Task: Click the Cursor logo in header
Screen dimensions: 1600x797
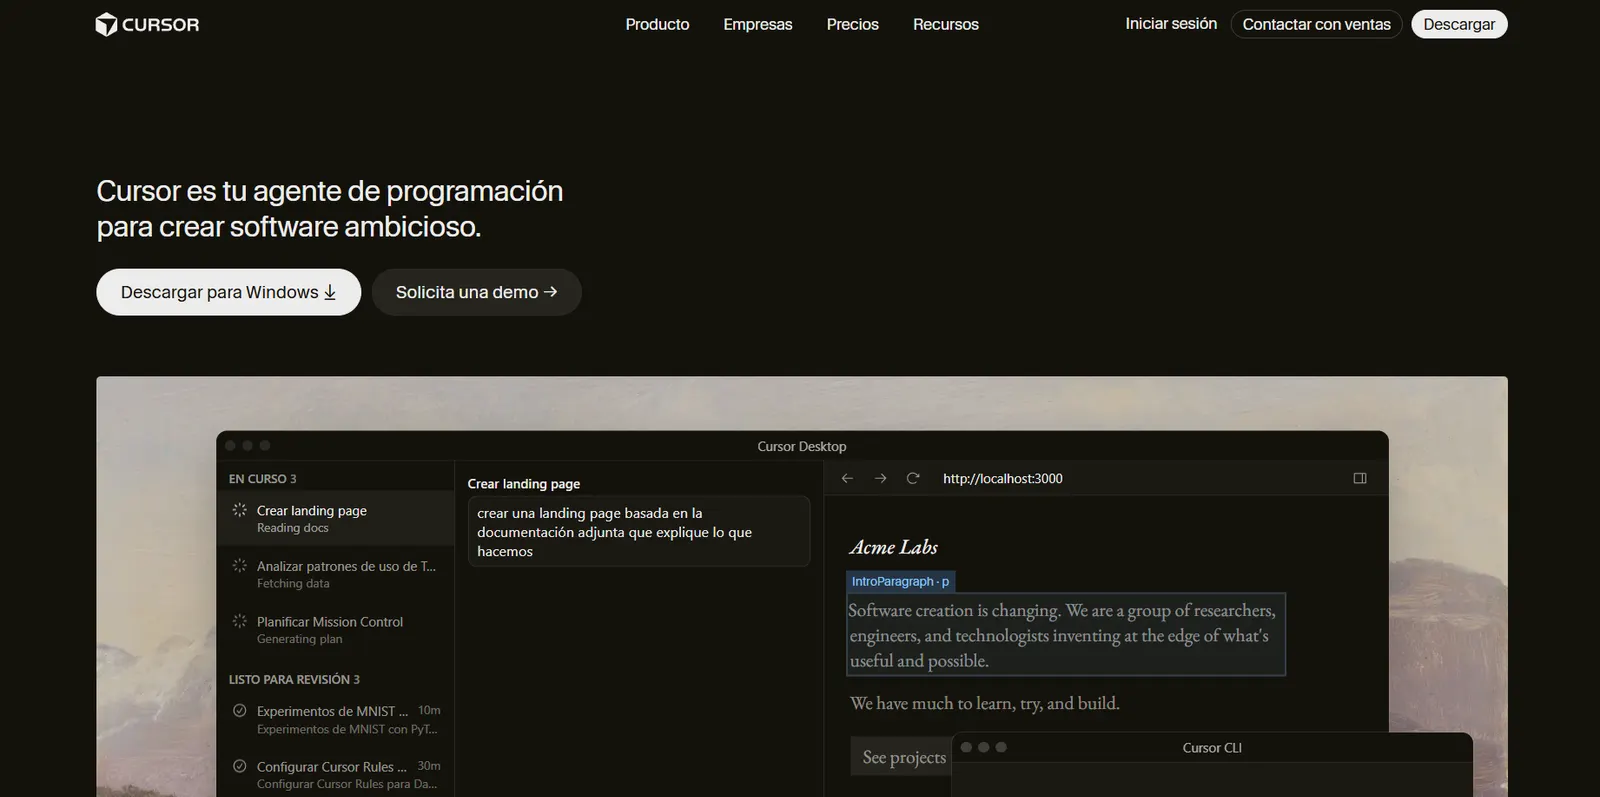Action: tap(147, 24)
